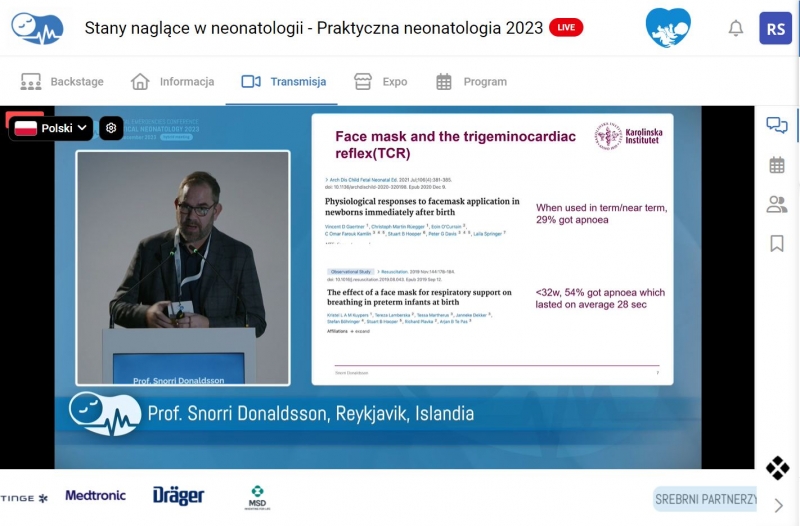
Task: Open the Program tab
Action: pos(471,82)
